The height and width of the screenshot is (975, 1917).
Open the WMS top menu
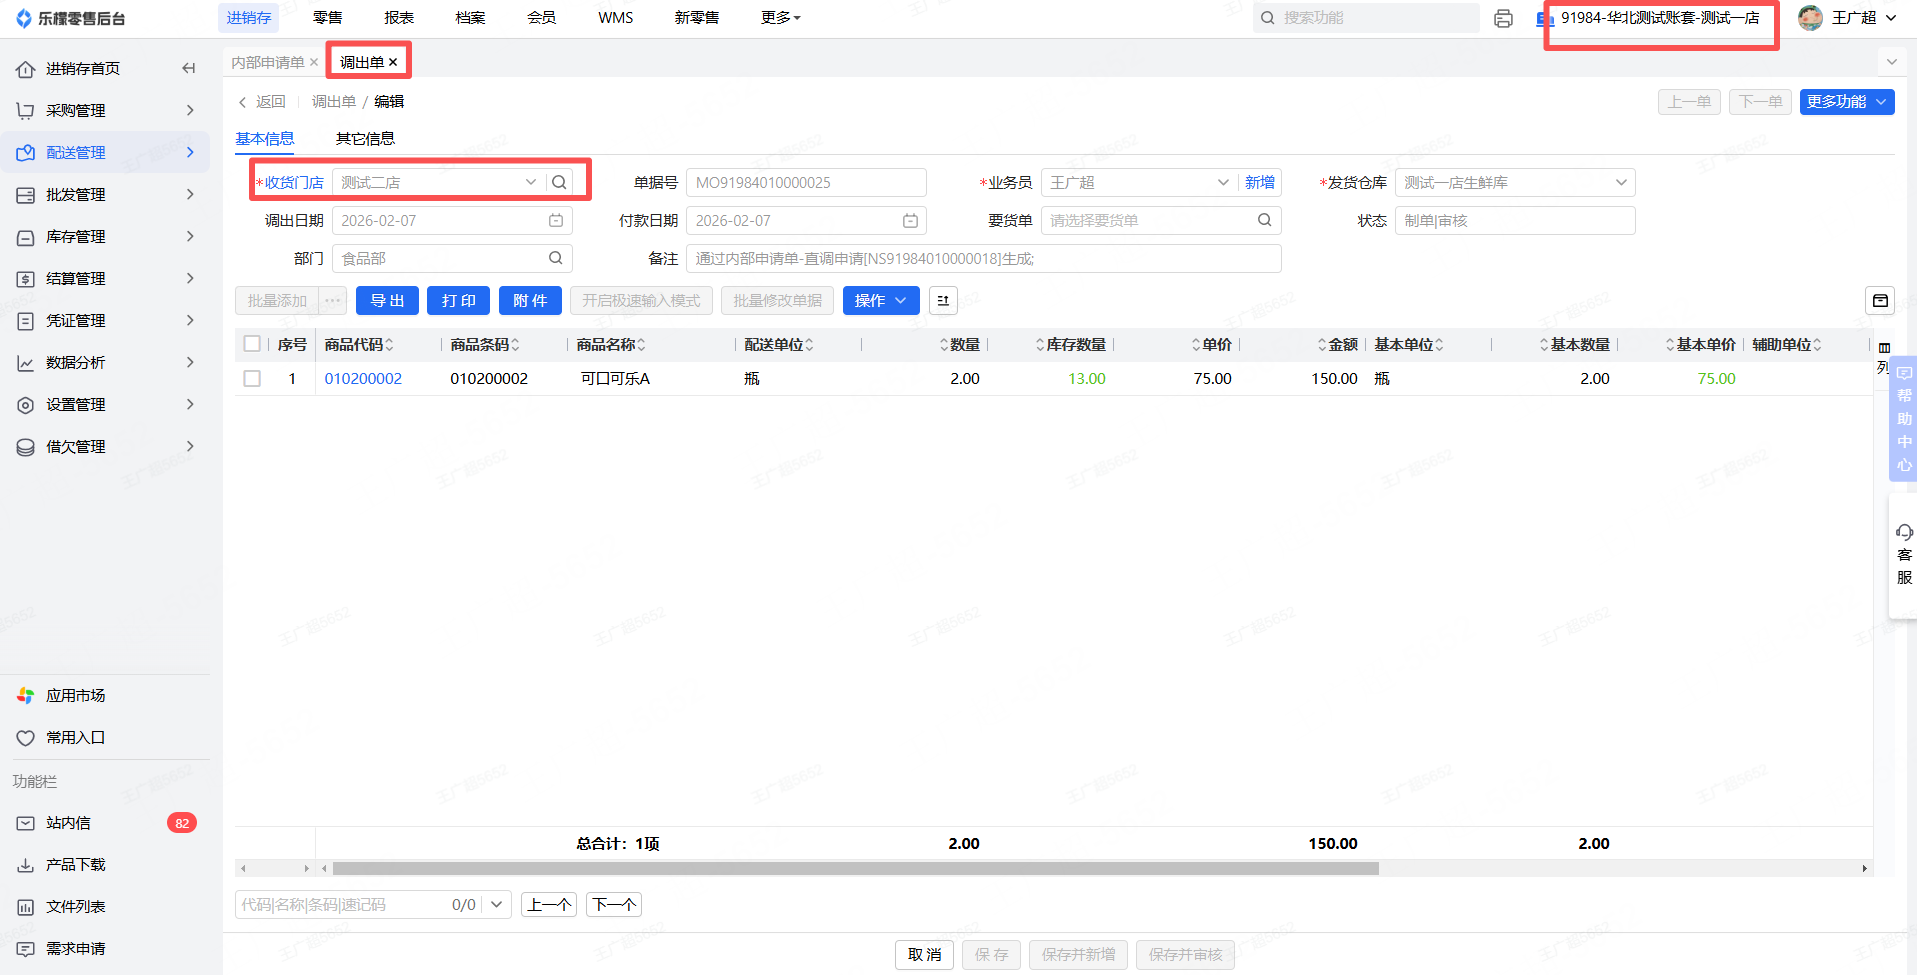pos(616,18)
